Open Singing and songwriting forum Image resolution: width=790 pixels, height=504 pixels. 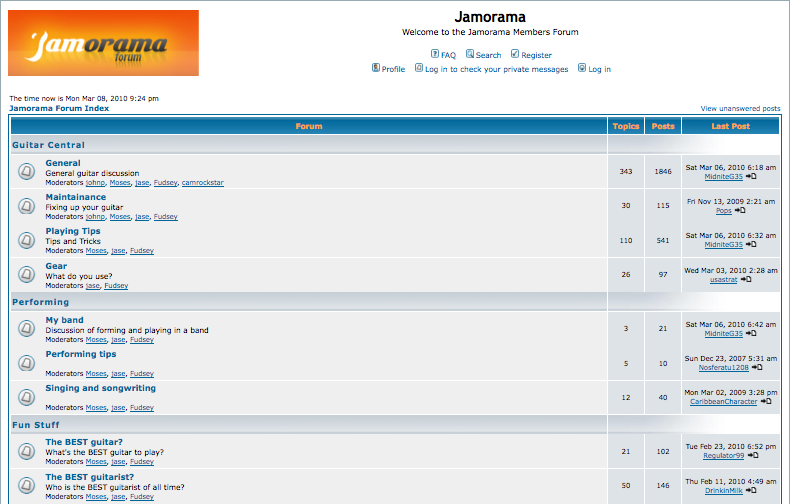click(x=101, y=388)
